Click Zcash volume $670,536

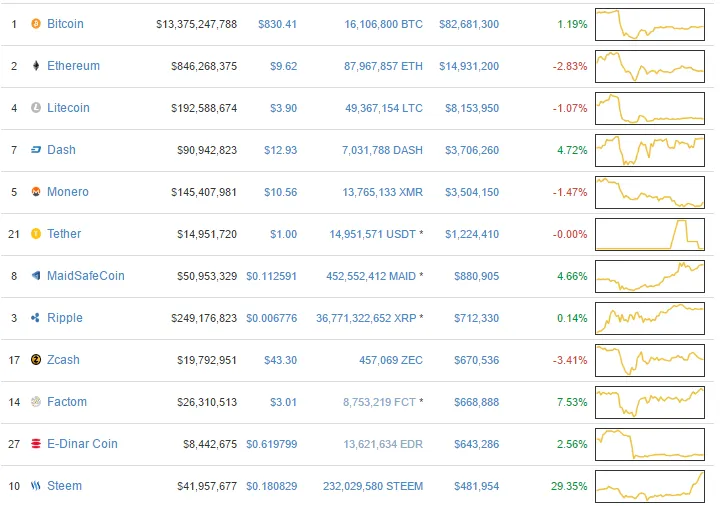pos(477,360)
